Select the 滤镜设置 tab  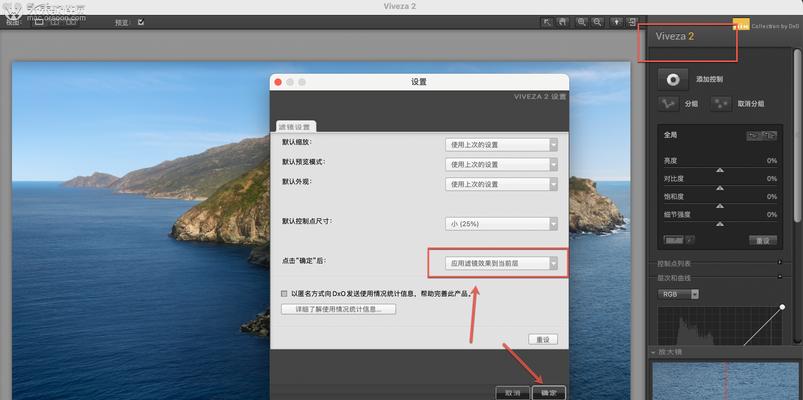297,126
